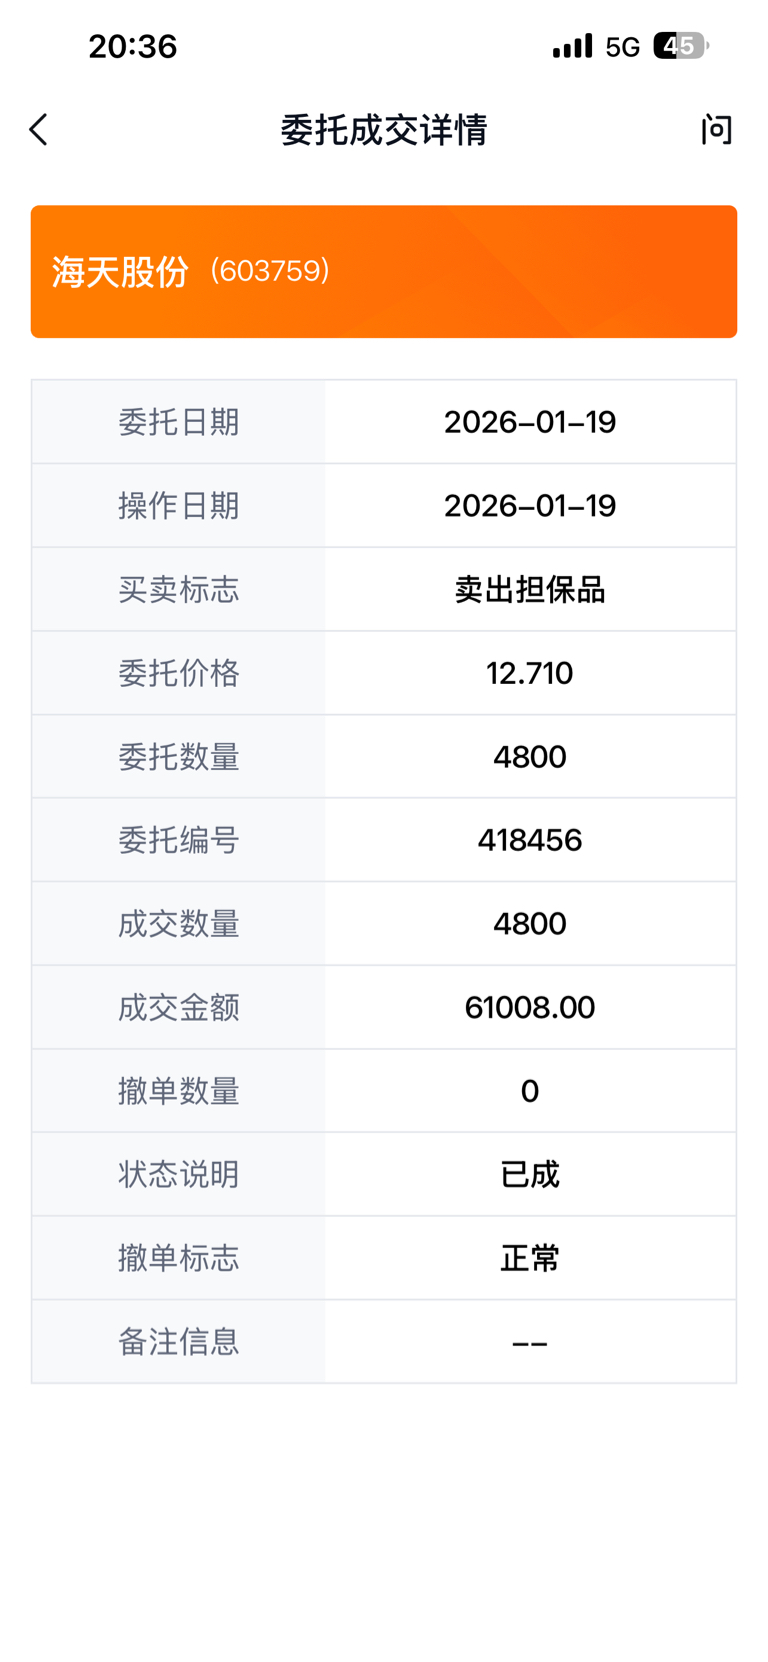
Task: Tap the 海天股份 orange stock banner
Action: (384, 272)
